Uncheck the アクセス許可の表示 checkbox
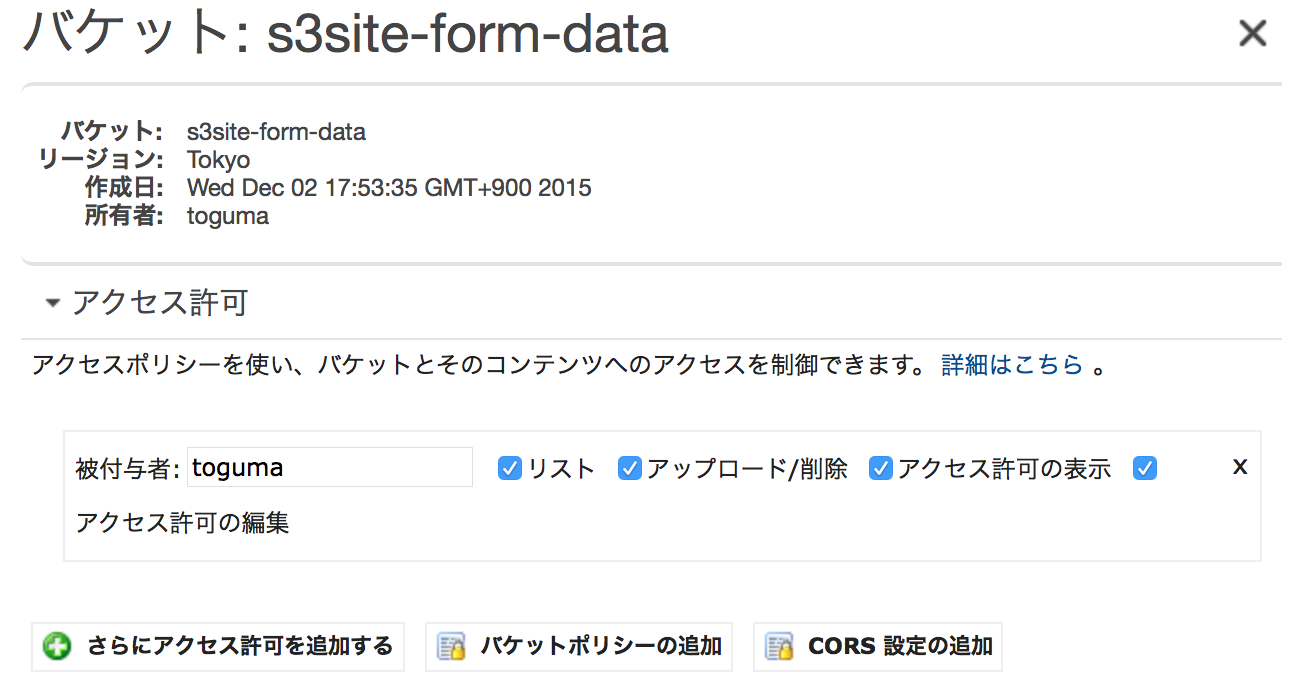This screenshot has height=694, width=1290. (880, 468)
